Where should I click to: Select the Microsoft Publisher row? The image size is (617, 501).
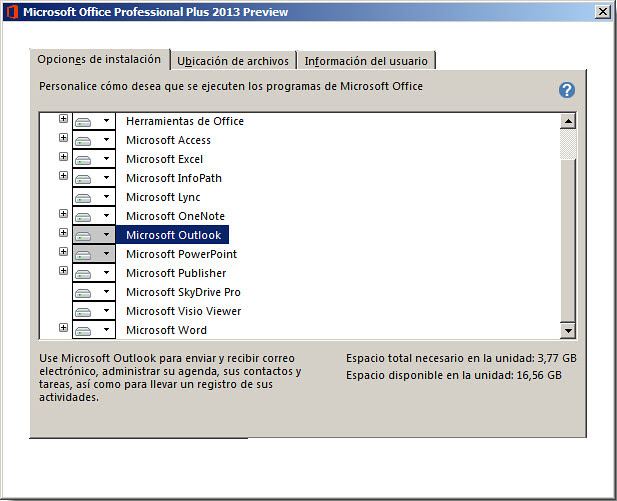click(x=176, y=273)
